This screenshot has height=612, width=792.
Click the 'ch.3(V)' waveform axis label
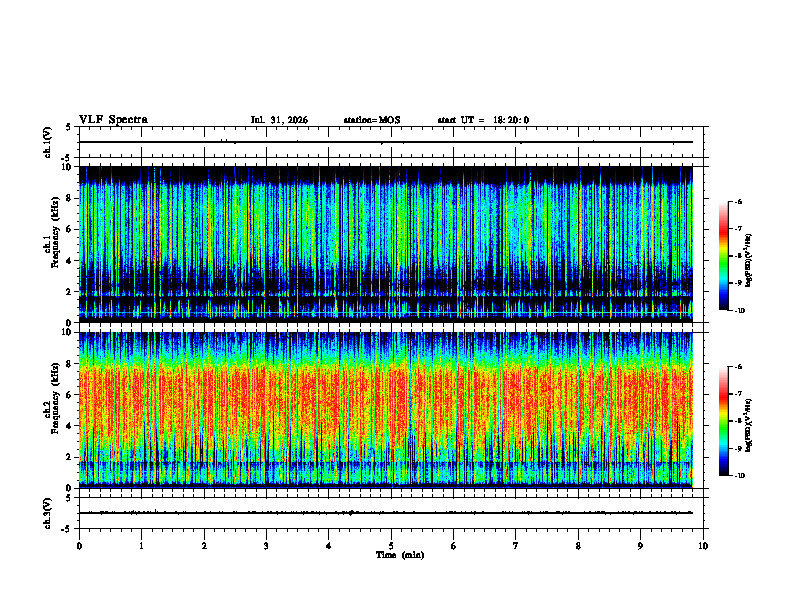click(x=48, y=513)
